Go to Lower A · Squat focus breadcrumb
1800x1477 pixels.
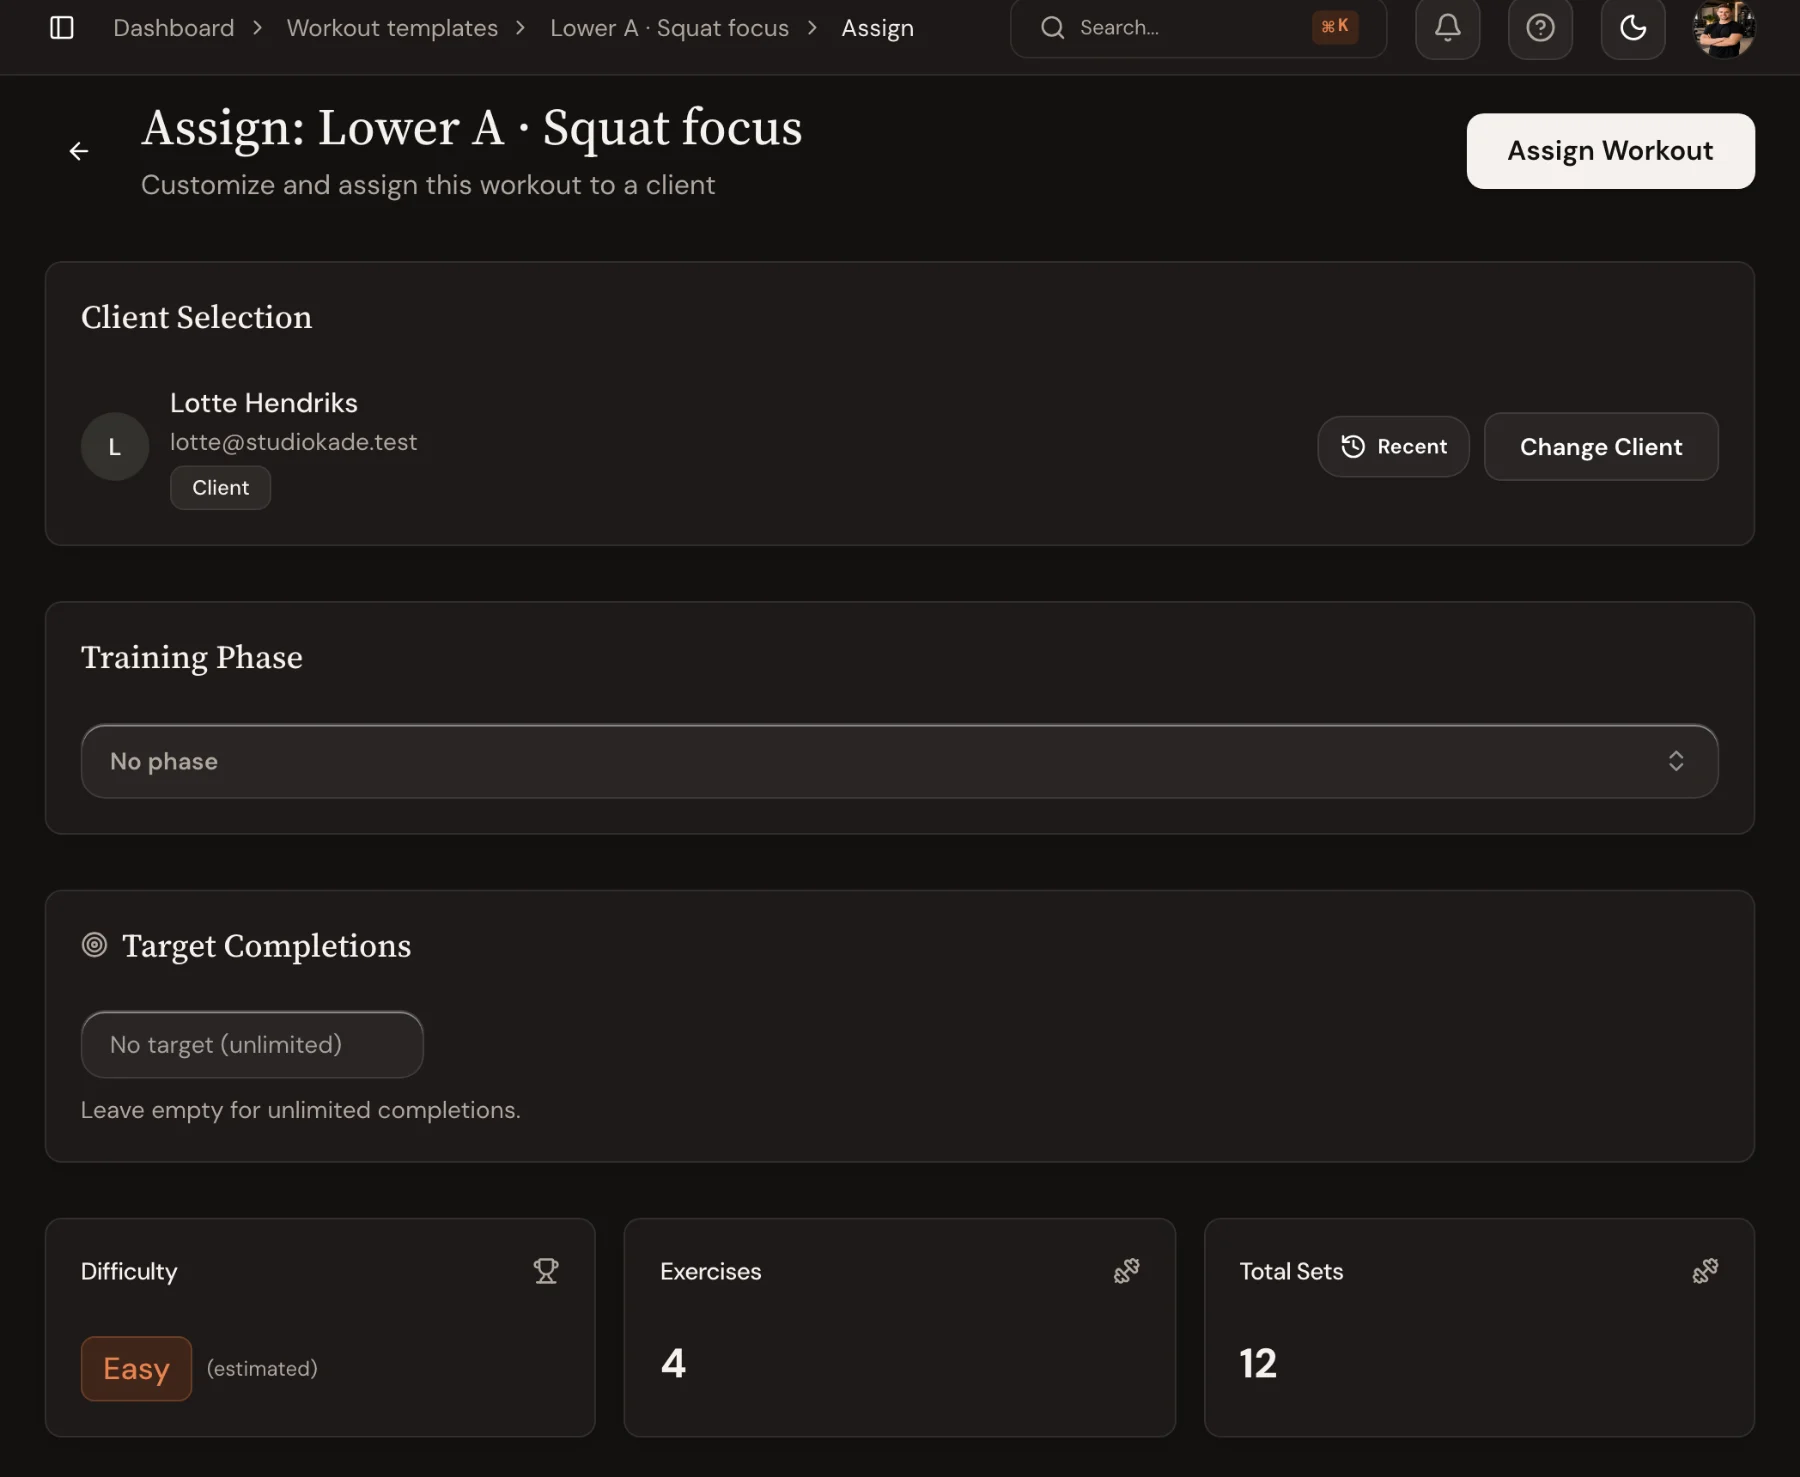pos(669,28)
